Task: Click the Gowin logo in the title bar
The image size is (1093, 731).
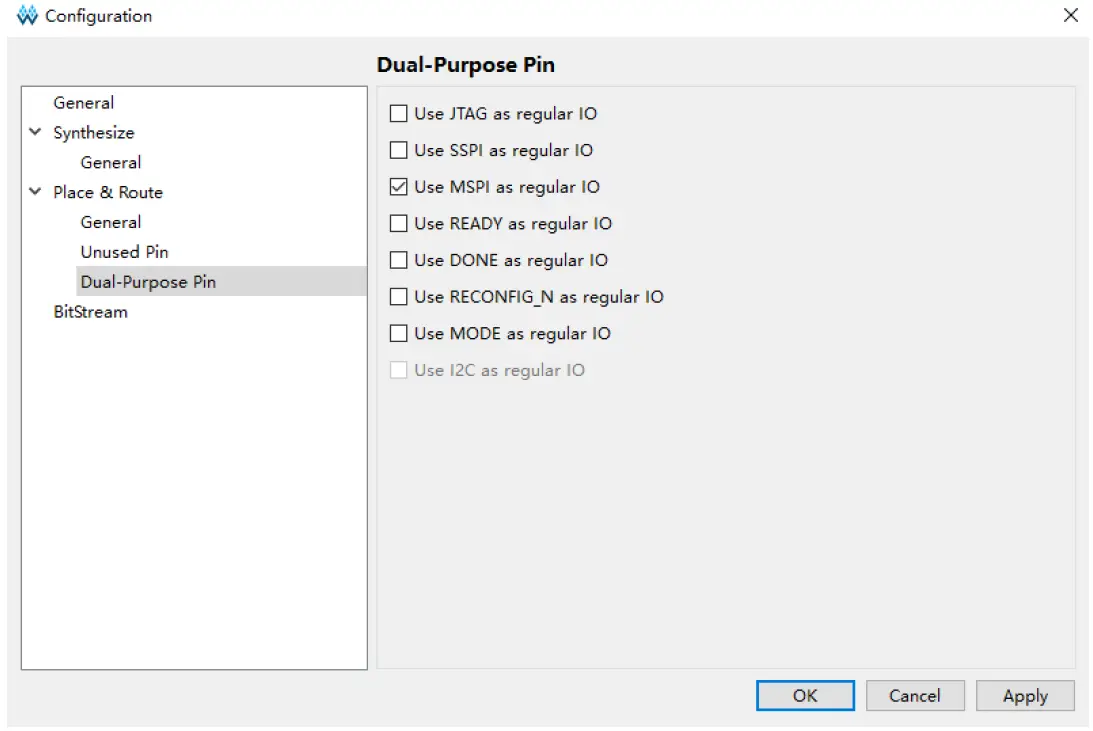Action: tap(27, 15)
